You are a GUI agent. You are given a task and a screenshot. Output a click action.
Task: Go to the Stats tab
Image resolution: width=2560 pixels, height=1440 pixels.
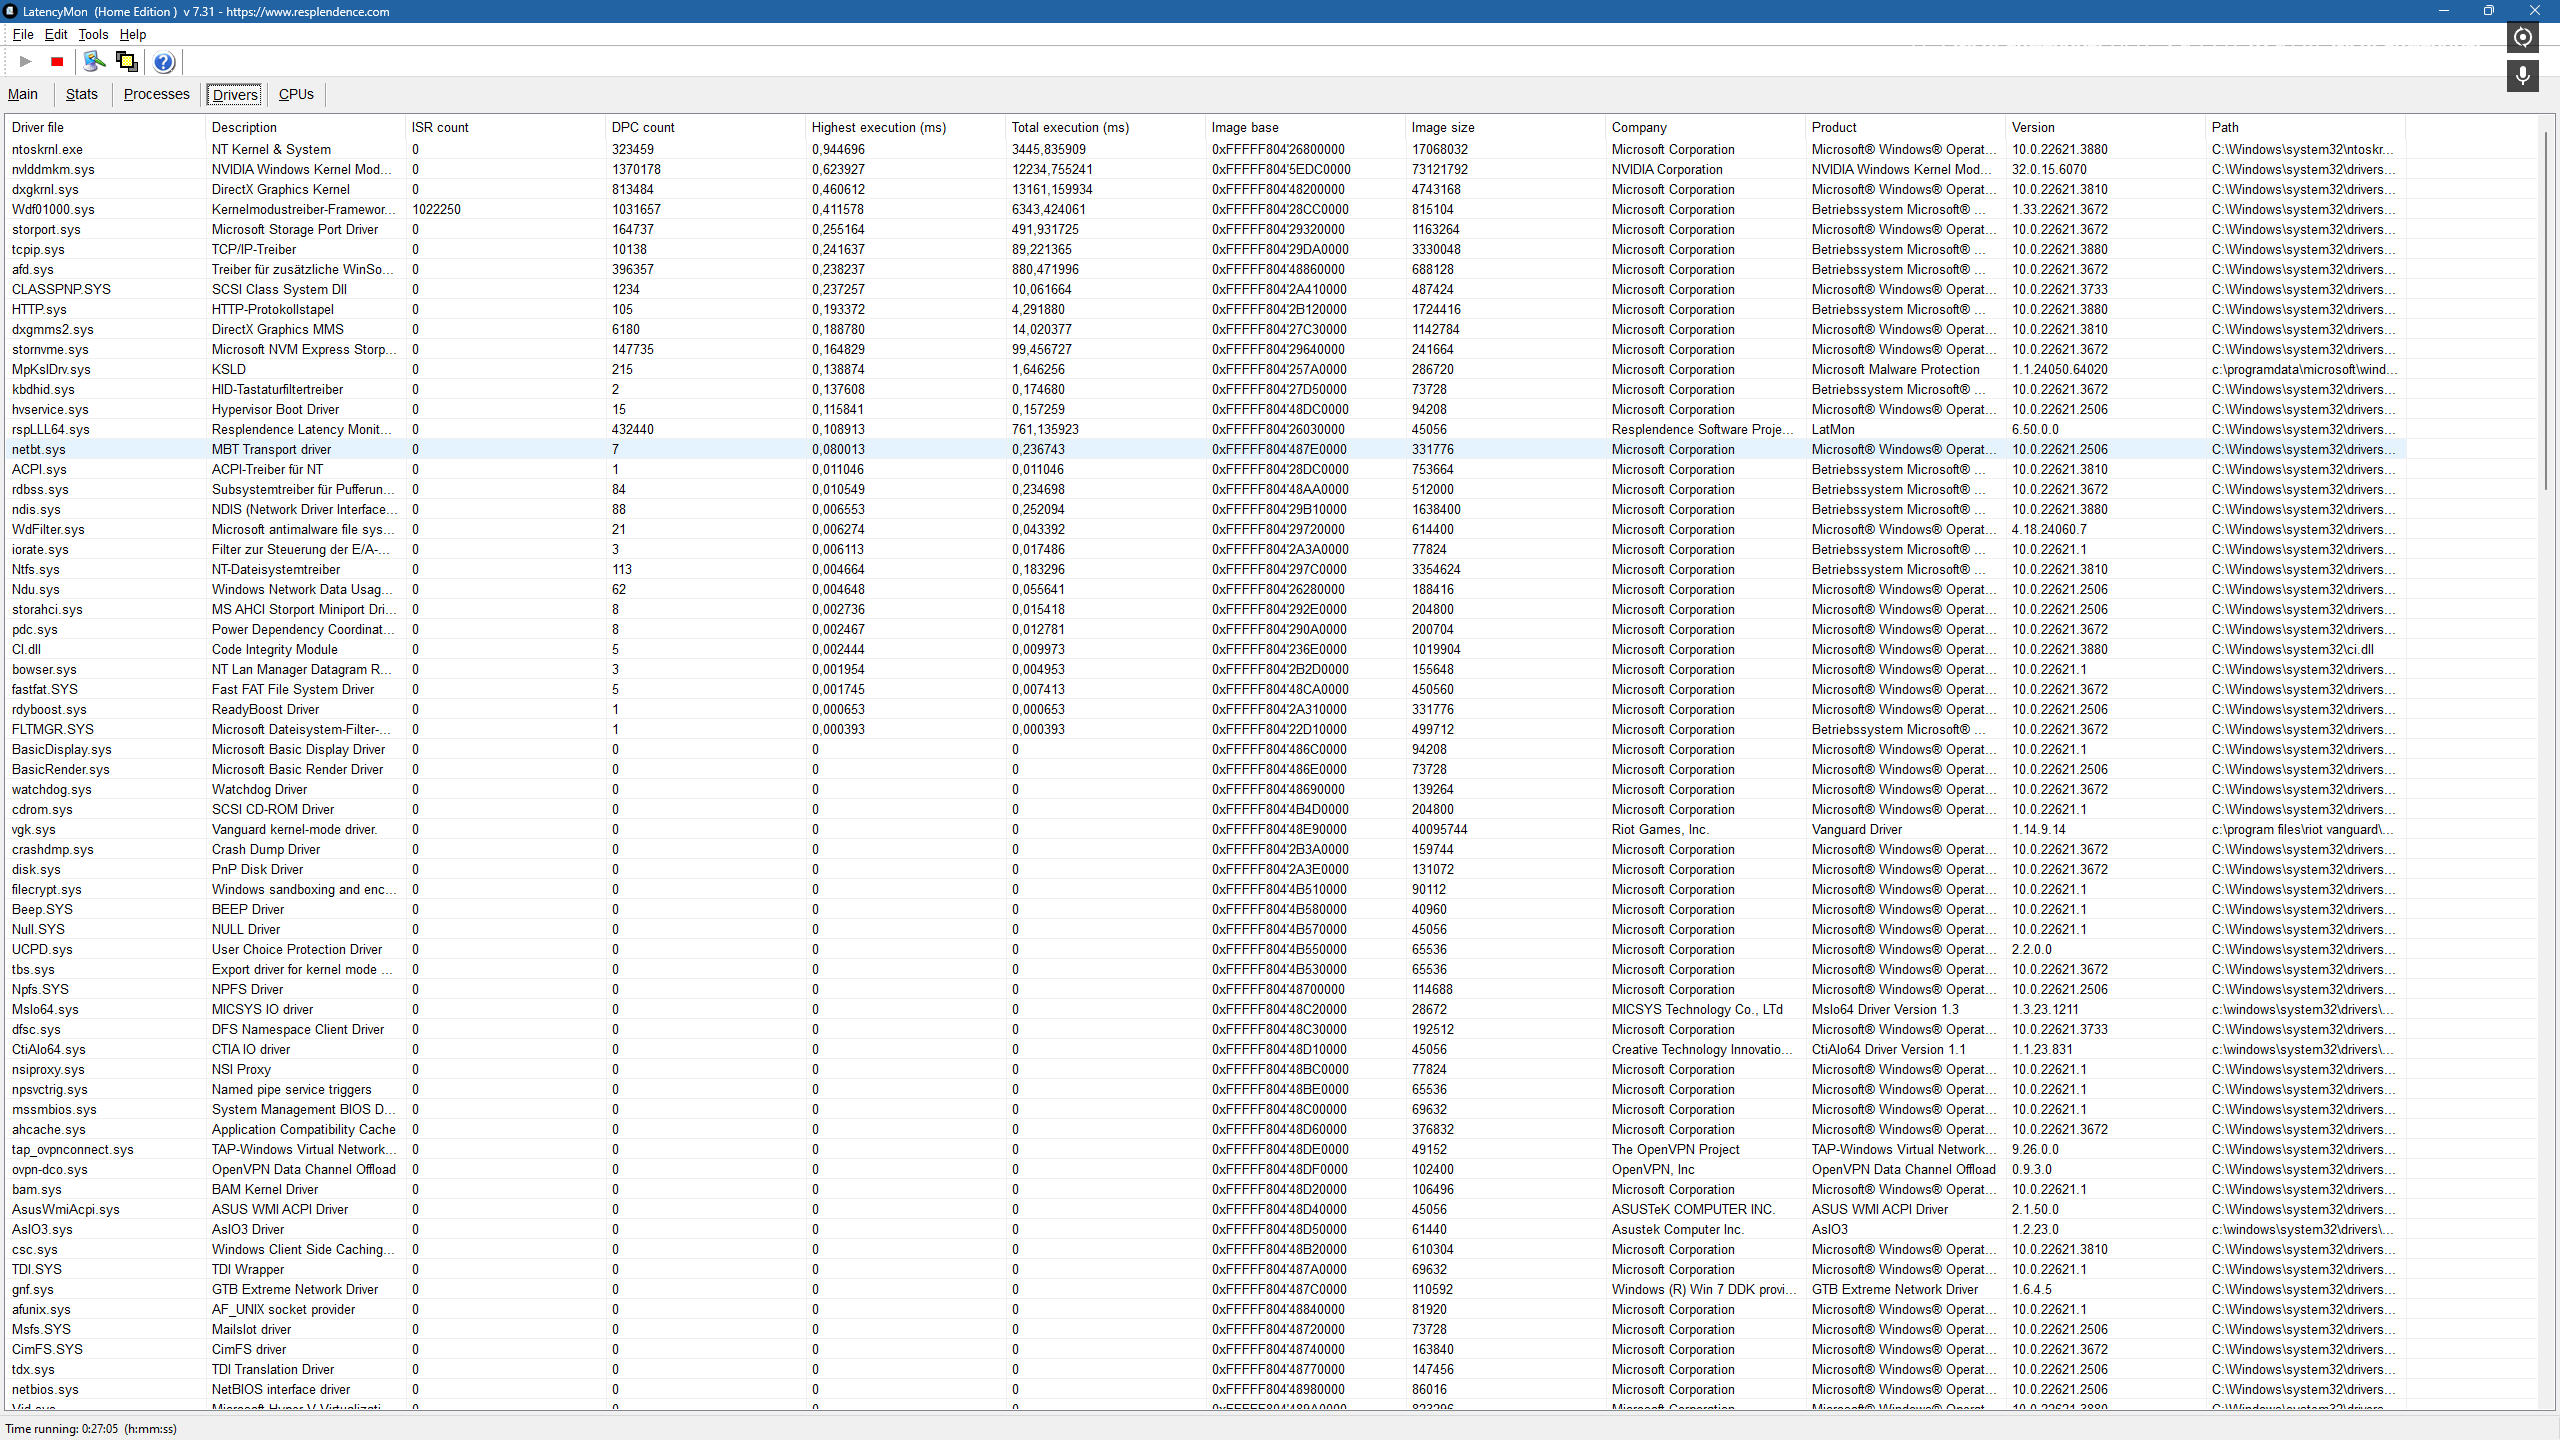[x=81, y=94]
